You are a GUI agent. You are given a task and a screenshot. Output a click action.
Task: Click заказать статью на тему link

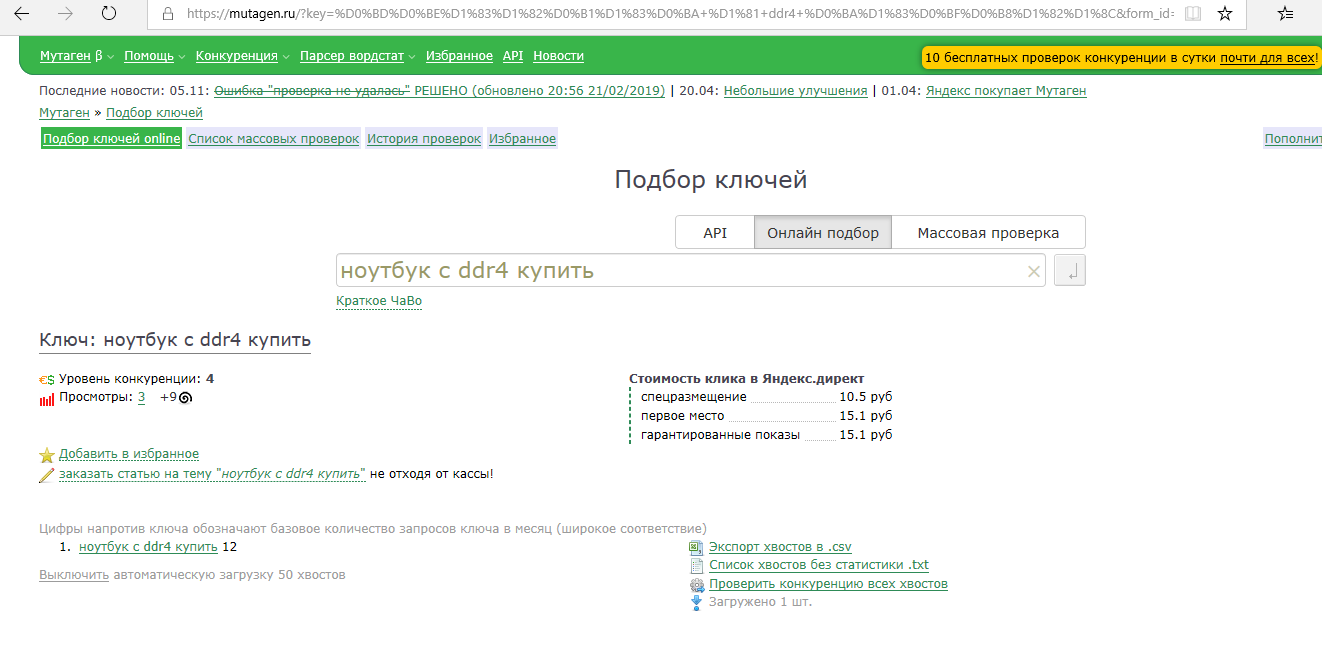(x=212, y=474)
